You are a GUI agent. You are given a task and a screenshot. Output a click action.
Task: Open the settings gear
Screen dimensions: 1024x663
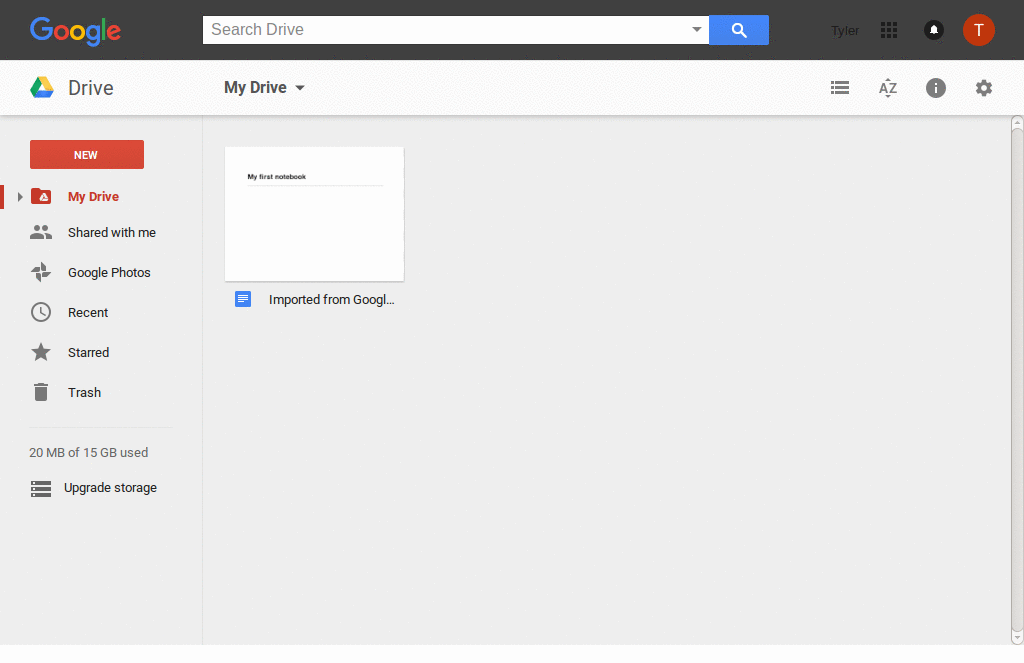point(984,88)
